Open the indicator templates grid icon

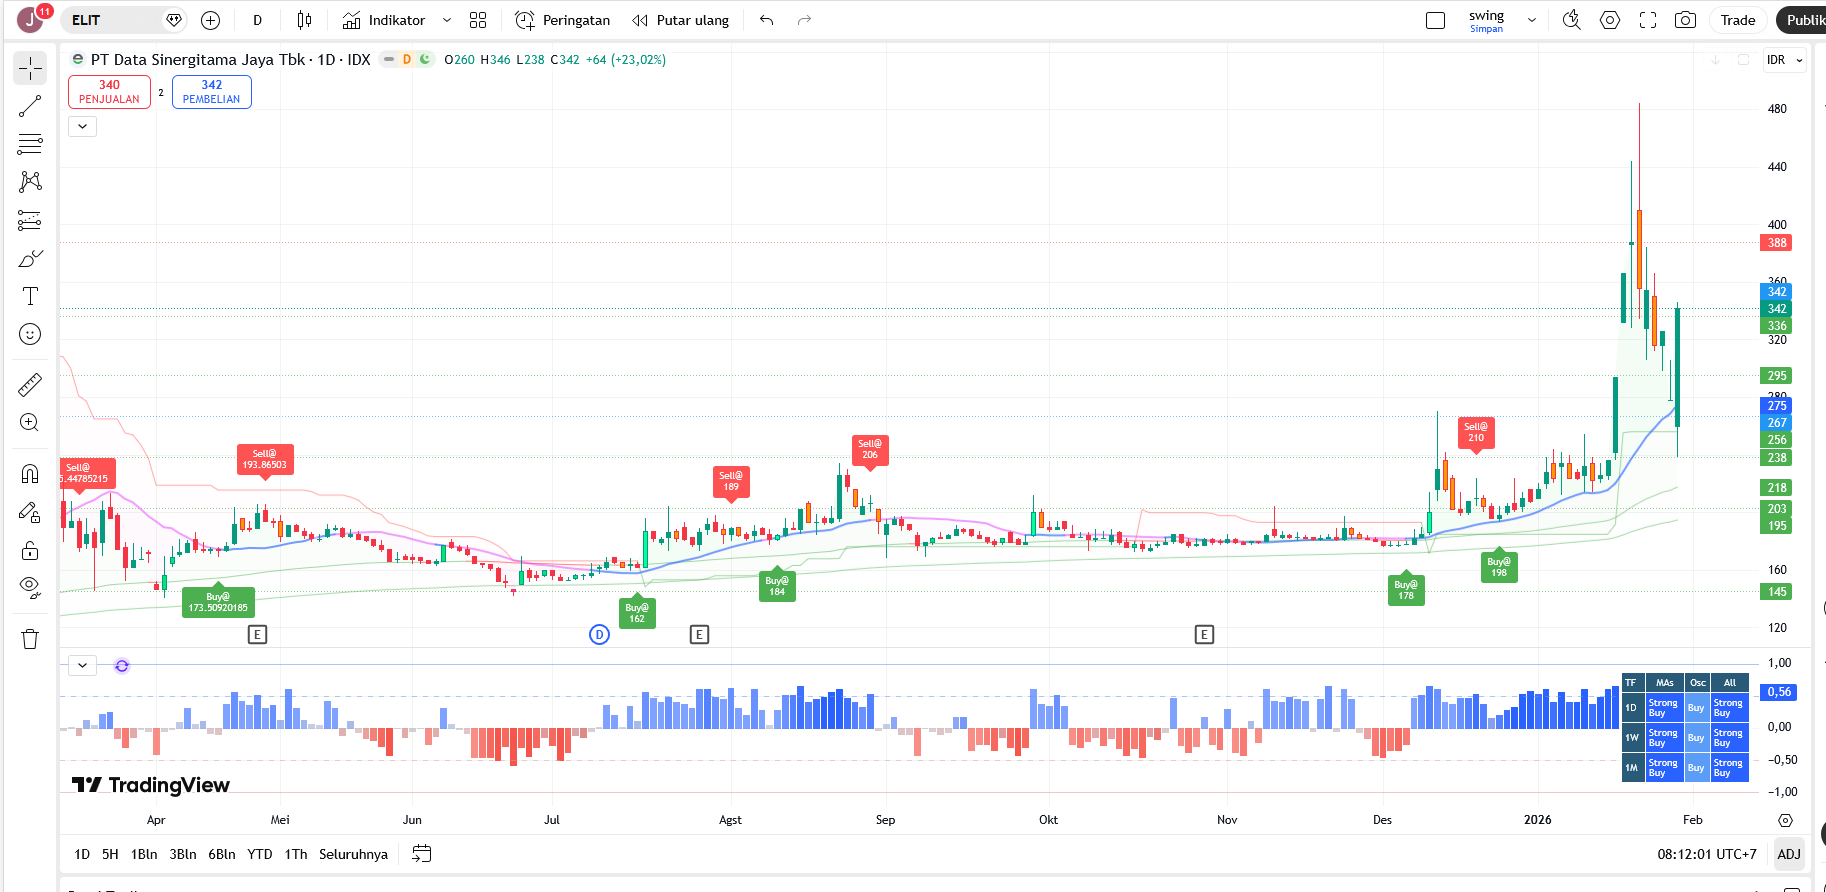478,20
